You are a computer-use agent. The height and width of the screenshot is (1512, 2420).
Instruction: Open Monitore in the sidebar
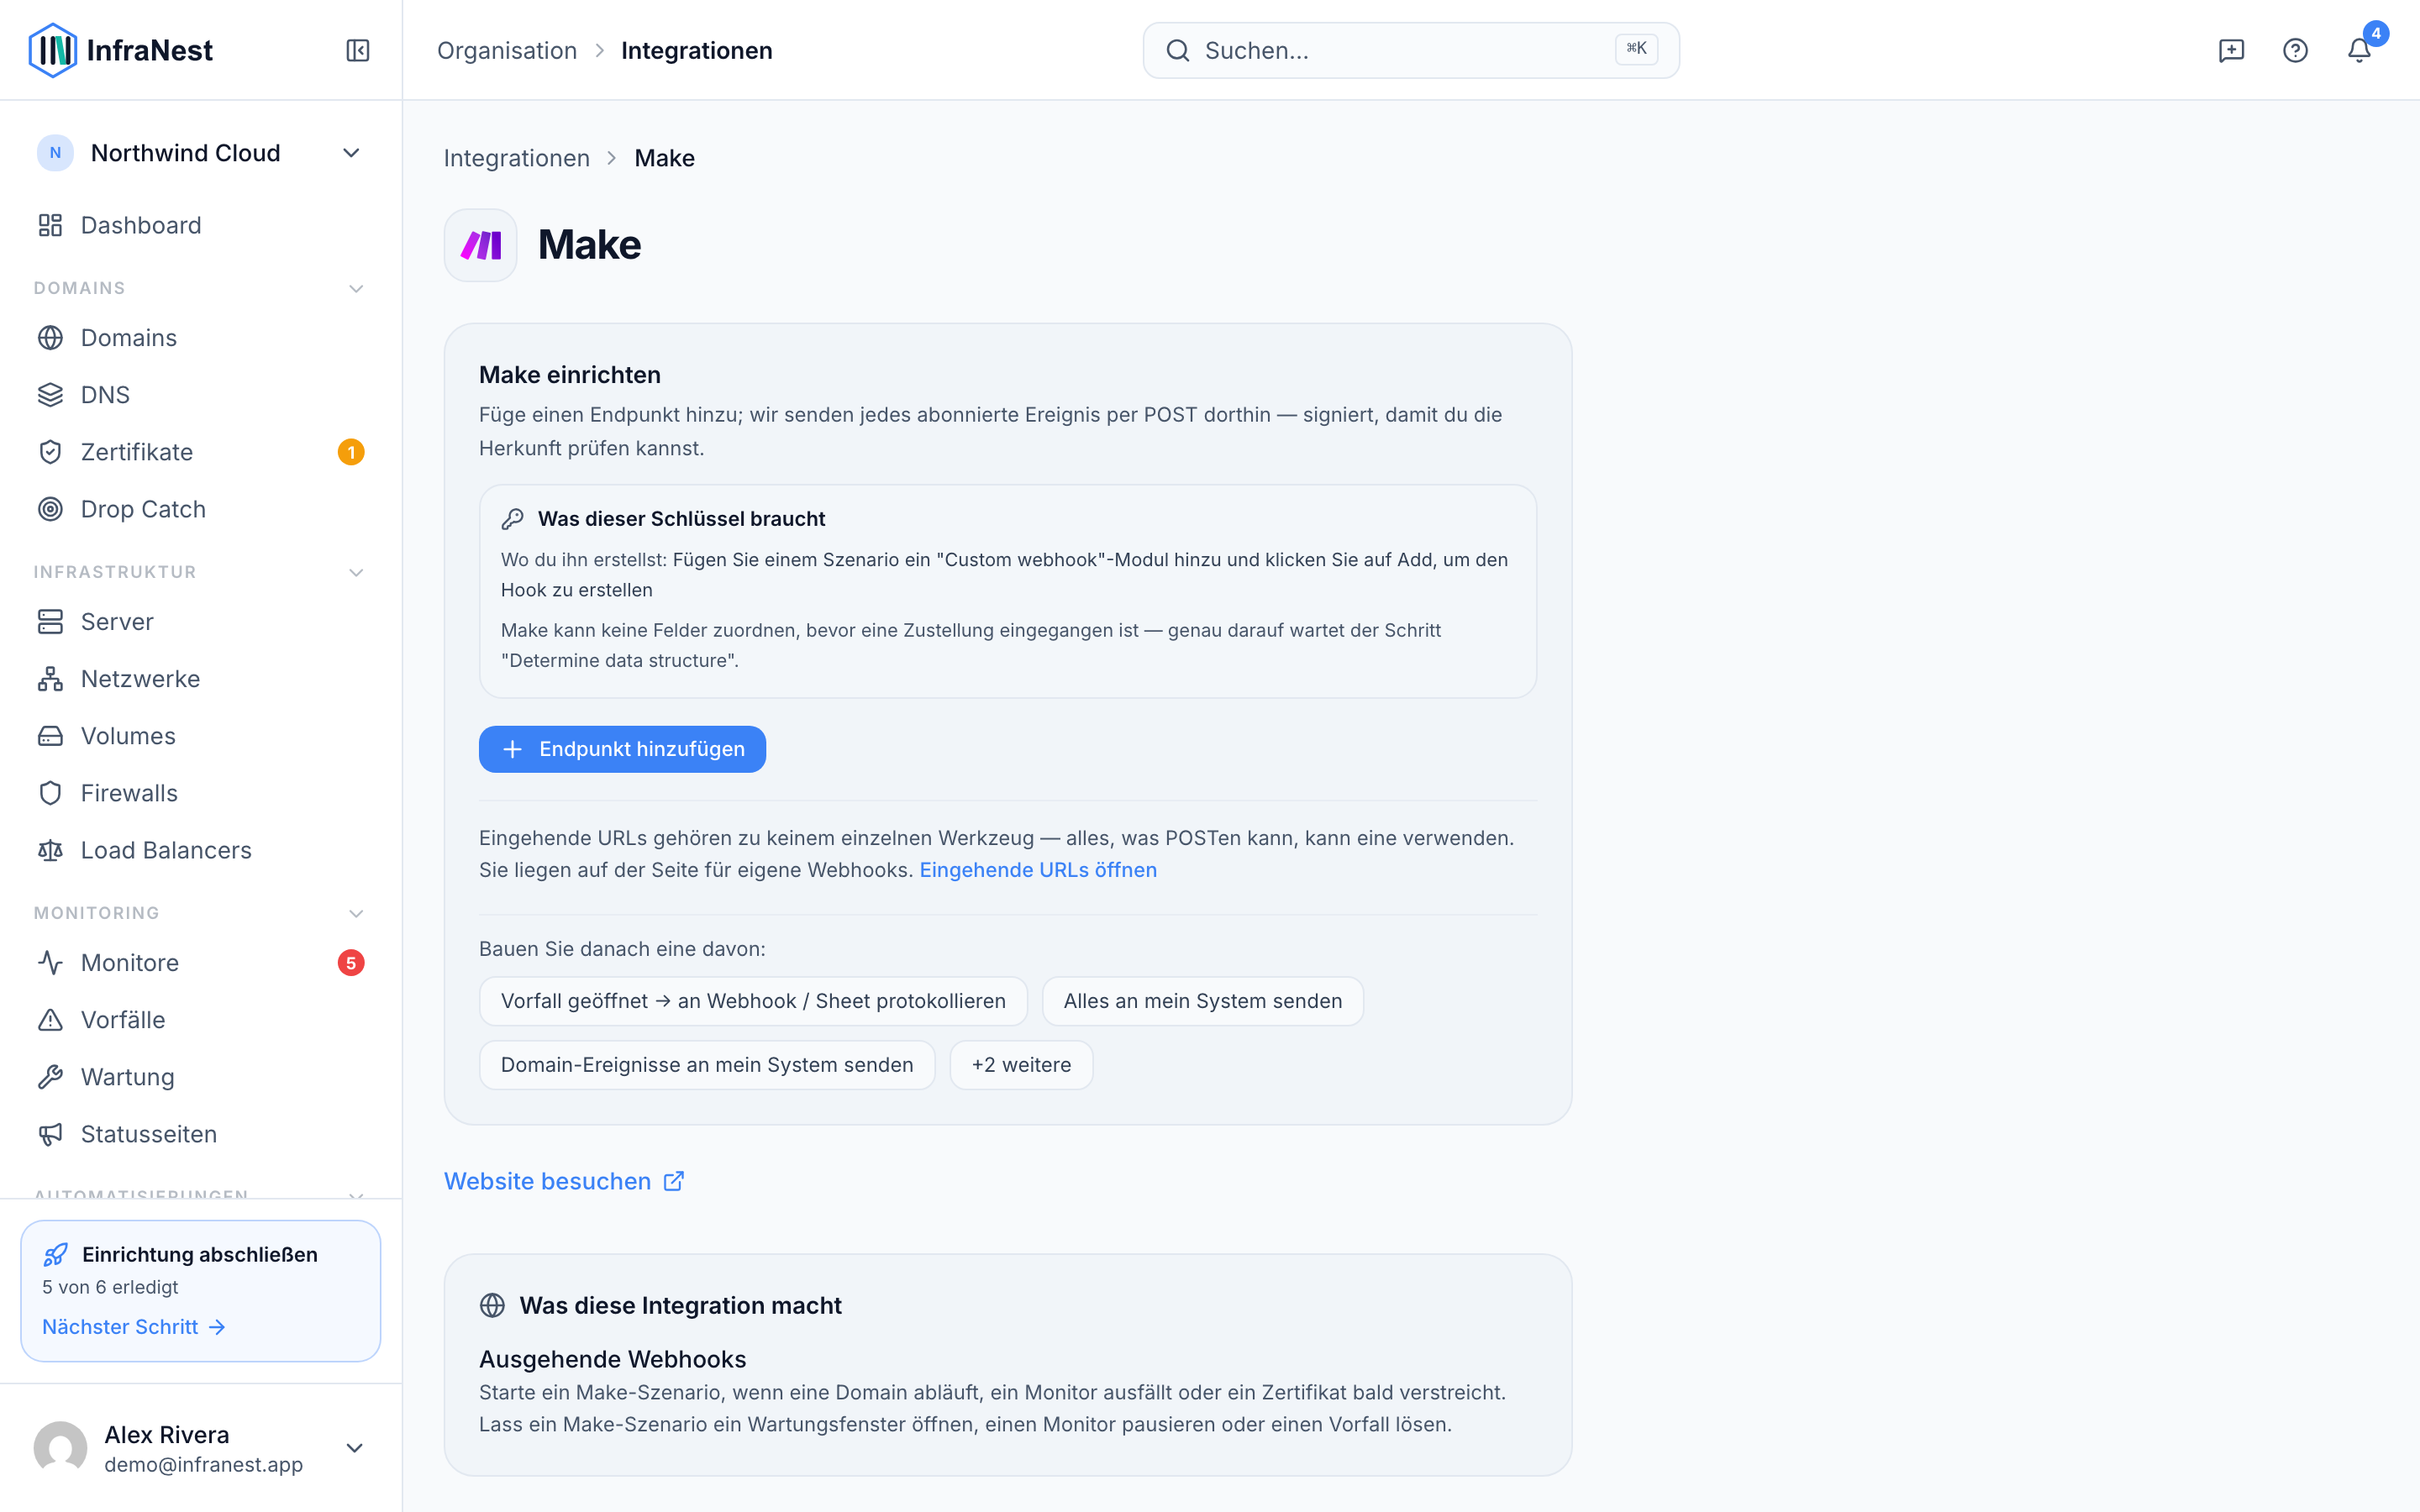pos(200,963)
